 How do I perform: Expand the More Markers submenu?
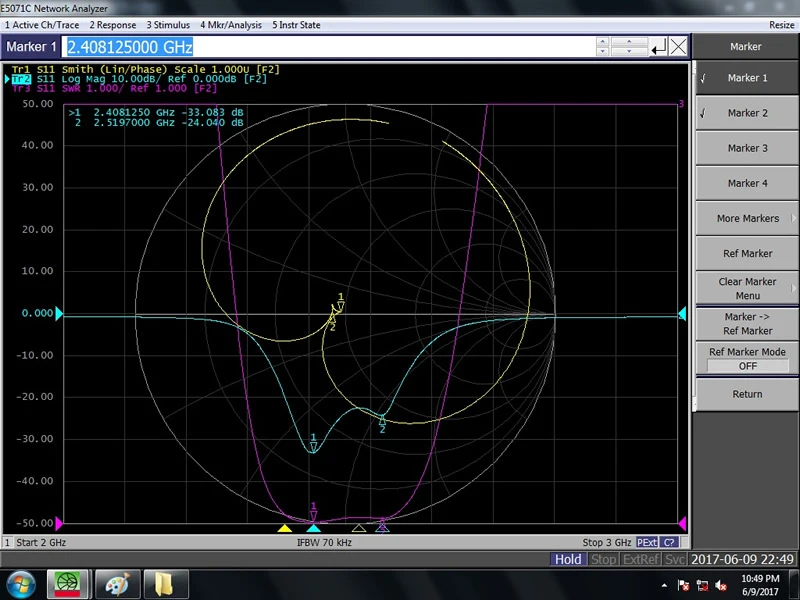(x=746, y=218)
